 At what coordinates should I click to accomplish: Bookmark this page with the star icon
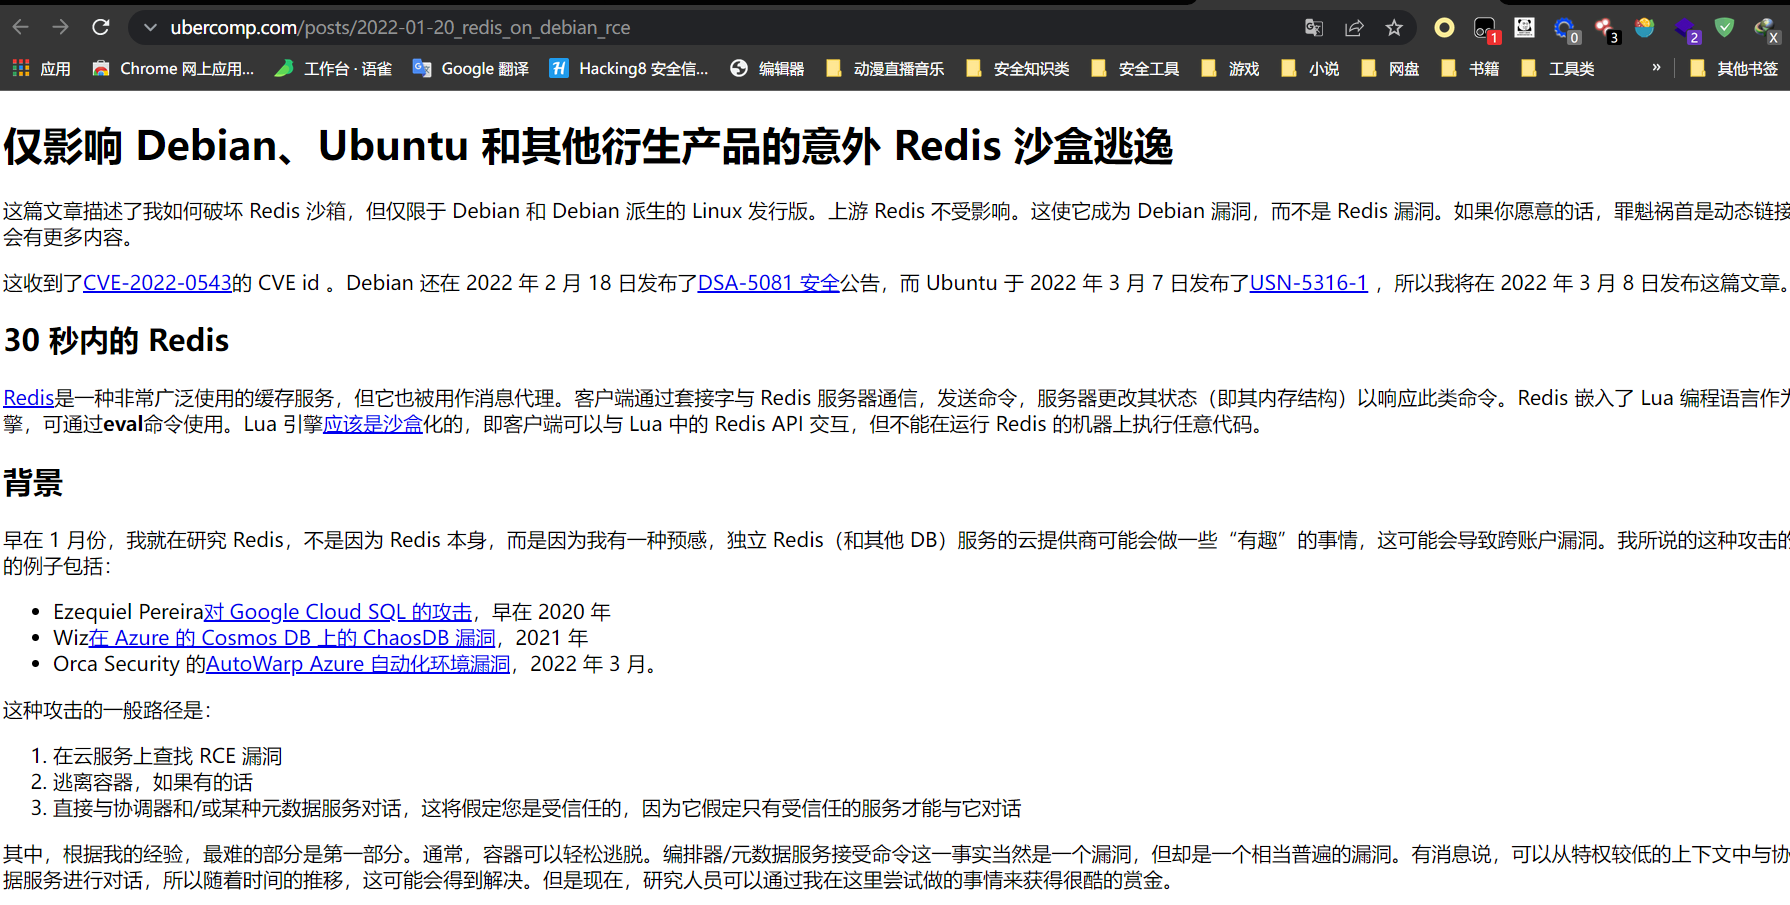[x=1394, y=28]
